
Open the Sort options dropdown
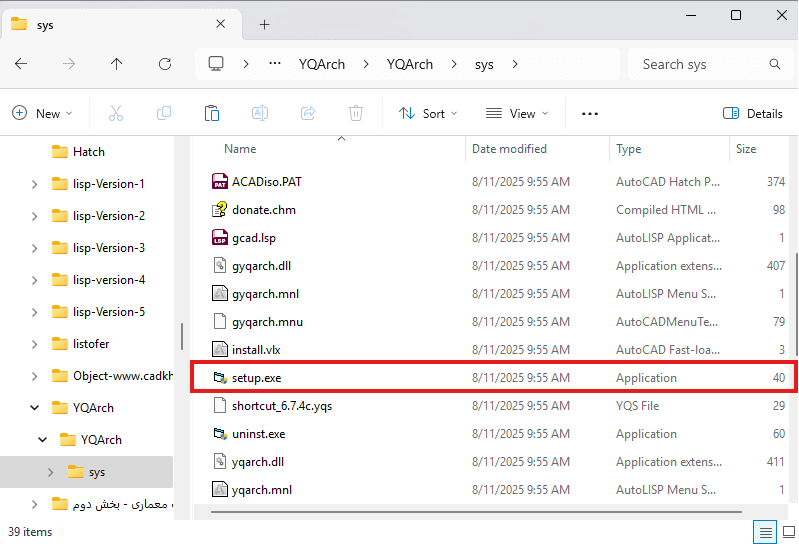pyautogui.click(x=428, y=113)
